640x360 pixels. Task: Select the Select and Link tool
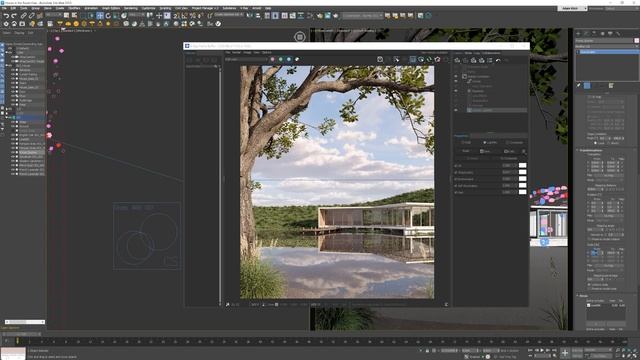coord(24,16)
